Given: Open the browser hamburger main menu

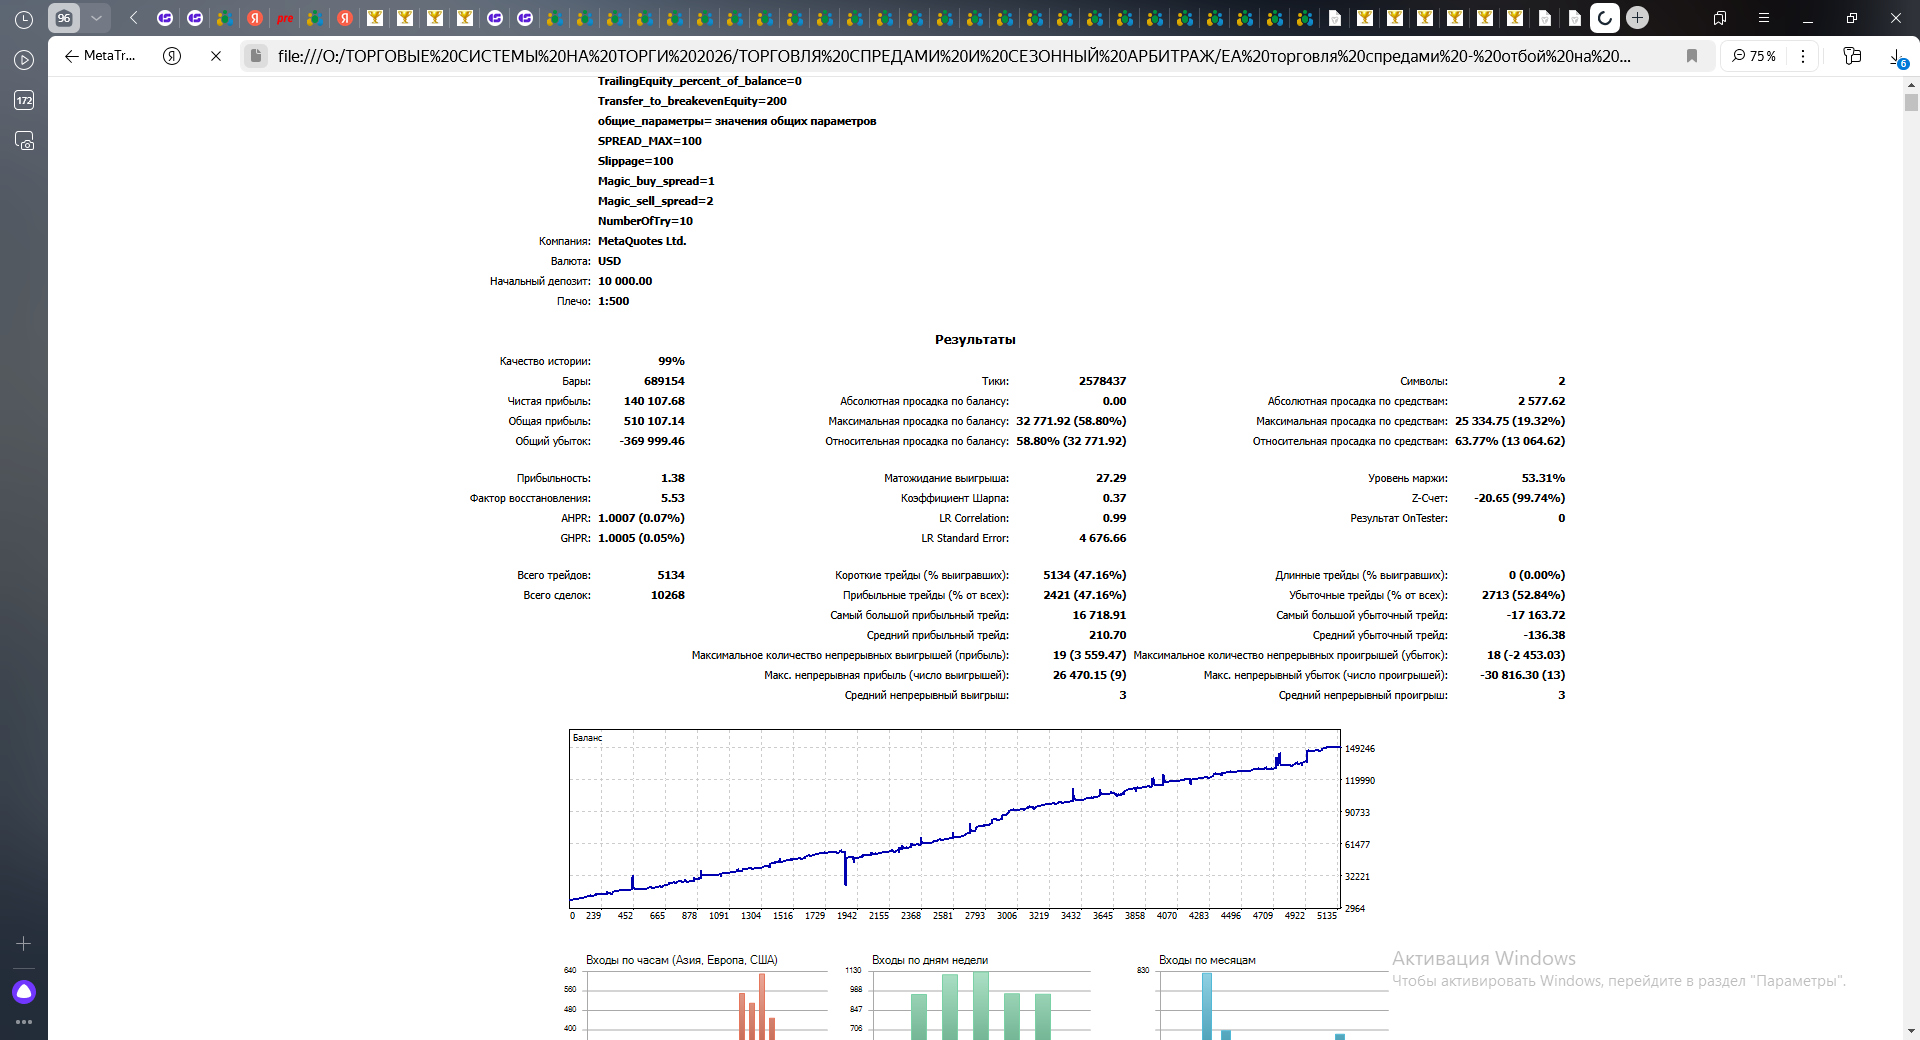Looking at the screenshot, I should click(1764, 18).
